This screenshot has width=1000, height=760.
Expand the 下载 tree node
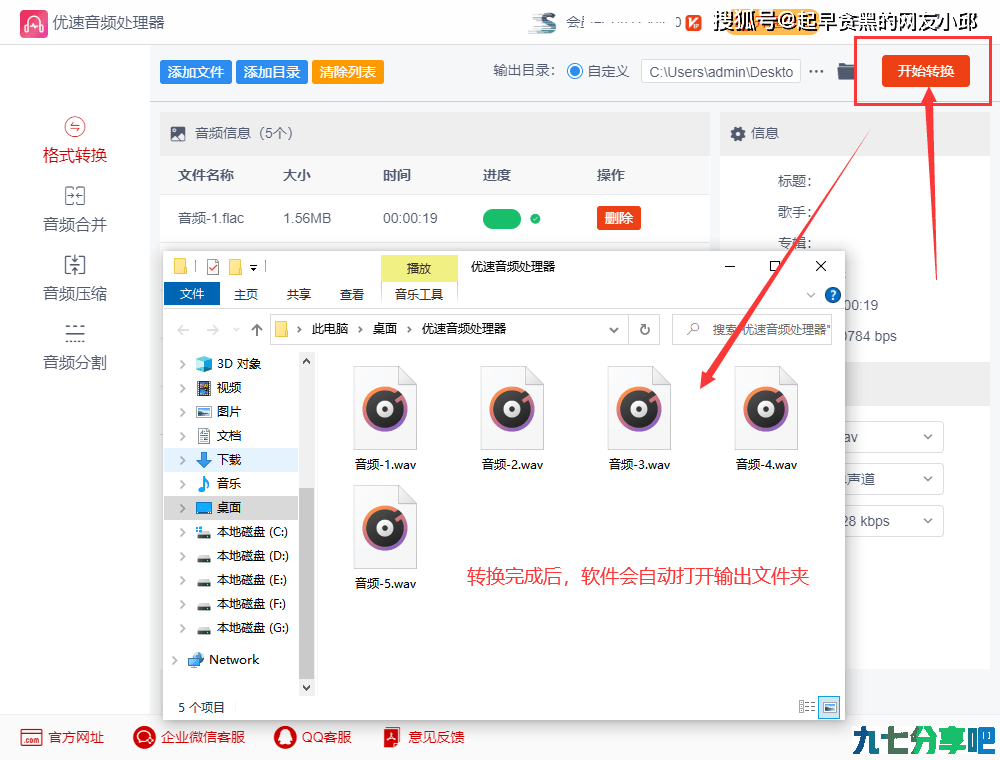coord(182,460)
